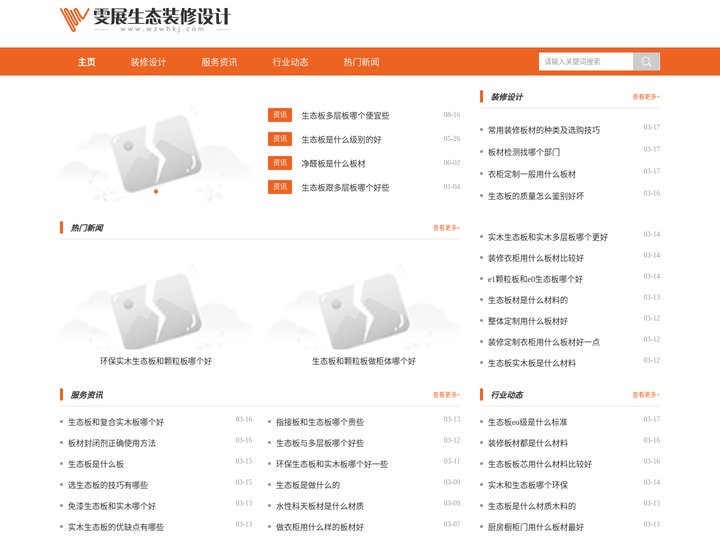Image resolution: width=720 pixels, height=540 pixels.
Task: Click the 资讯 tag beside 净醛板是什么板材
Action: click(x=280, y=163)
